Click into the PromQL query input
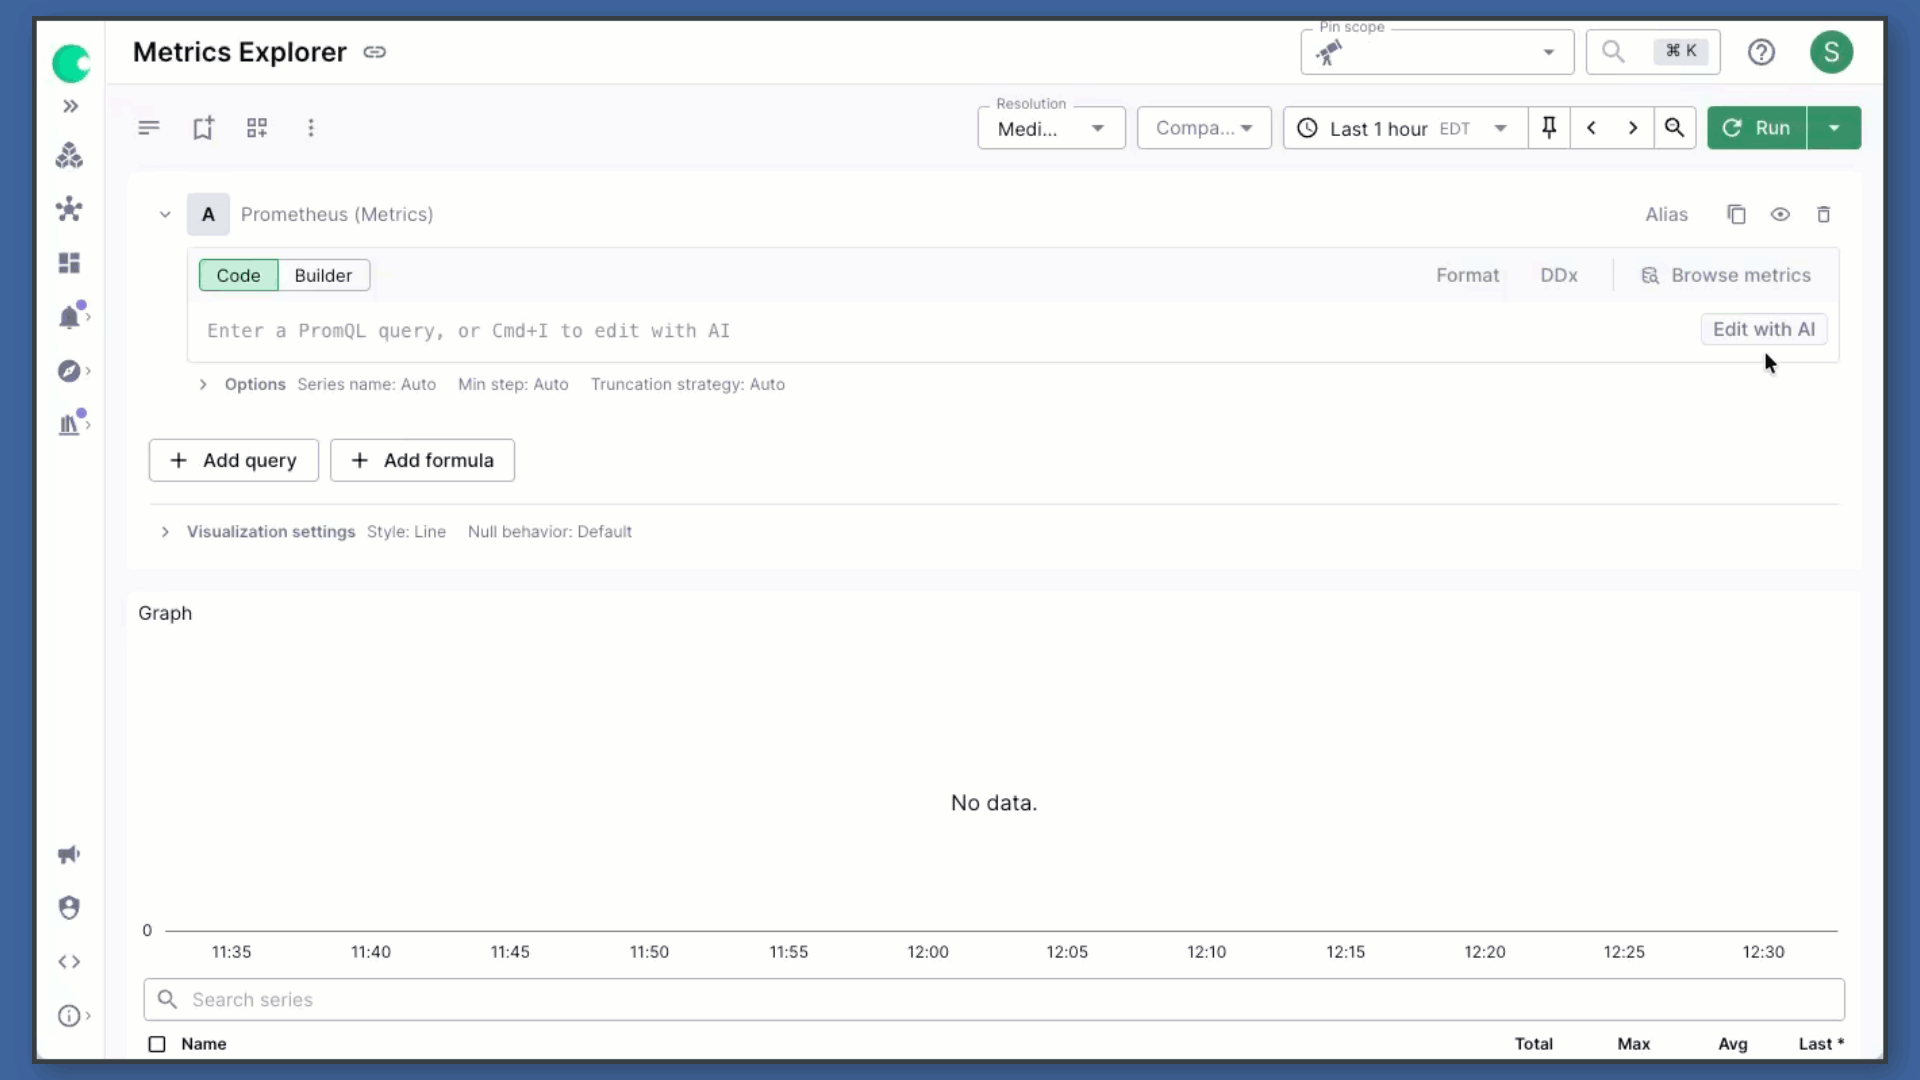 click(940, 331)
